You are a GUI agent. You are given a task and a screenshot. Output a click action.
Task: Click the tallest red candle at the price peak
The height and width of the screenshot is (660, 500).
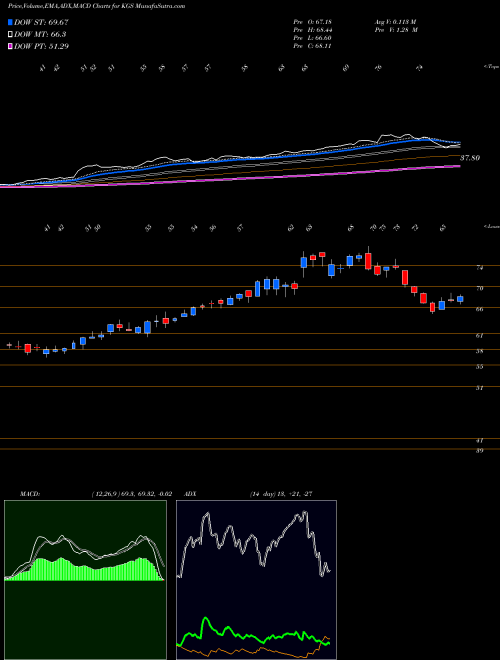tap(368, 261)
